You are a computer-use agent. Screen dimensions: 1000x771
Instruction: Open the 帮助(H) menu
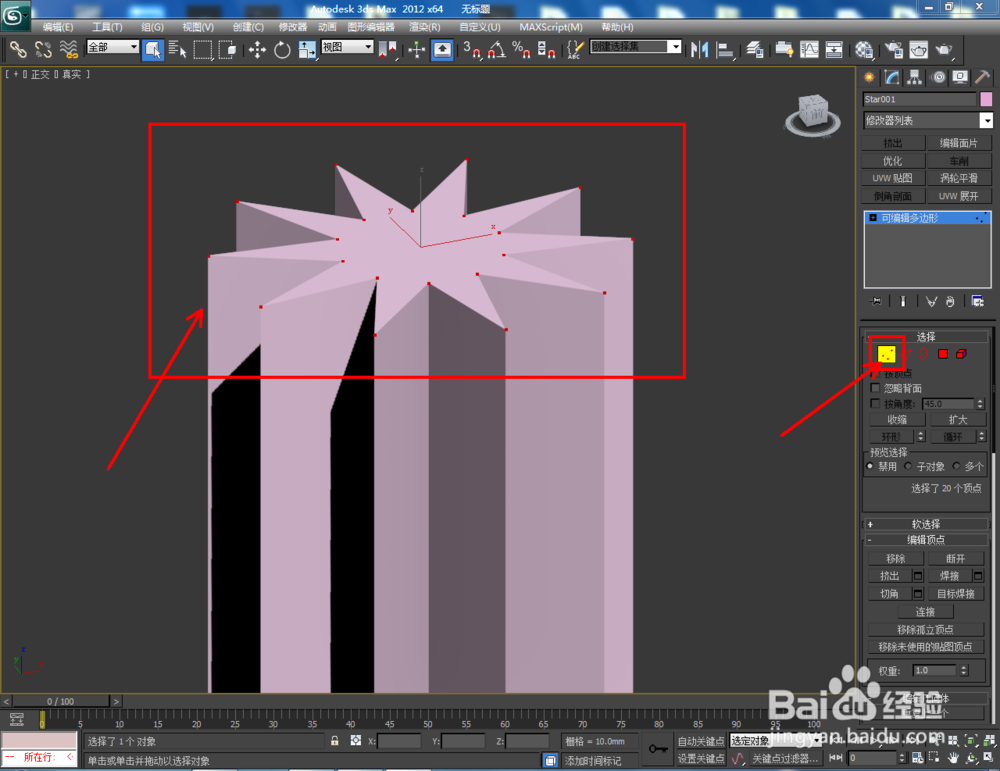(617, 27)
